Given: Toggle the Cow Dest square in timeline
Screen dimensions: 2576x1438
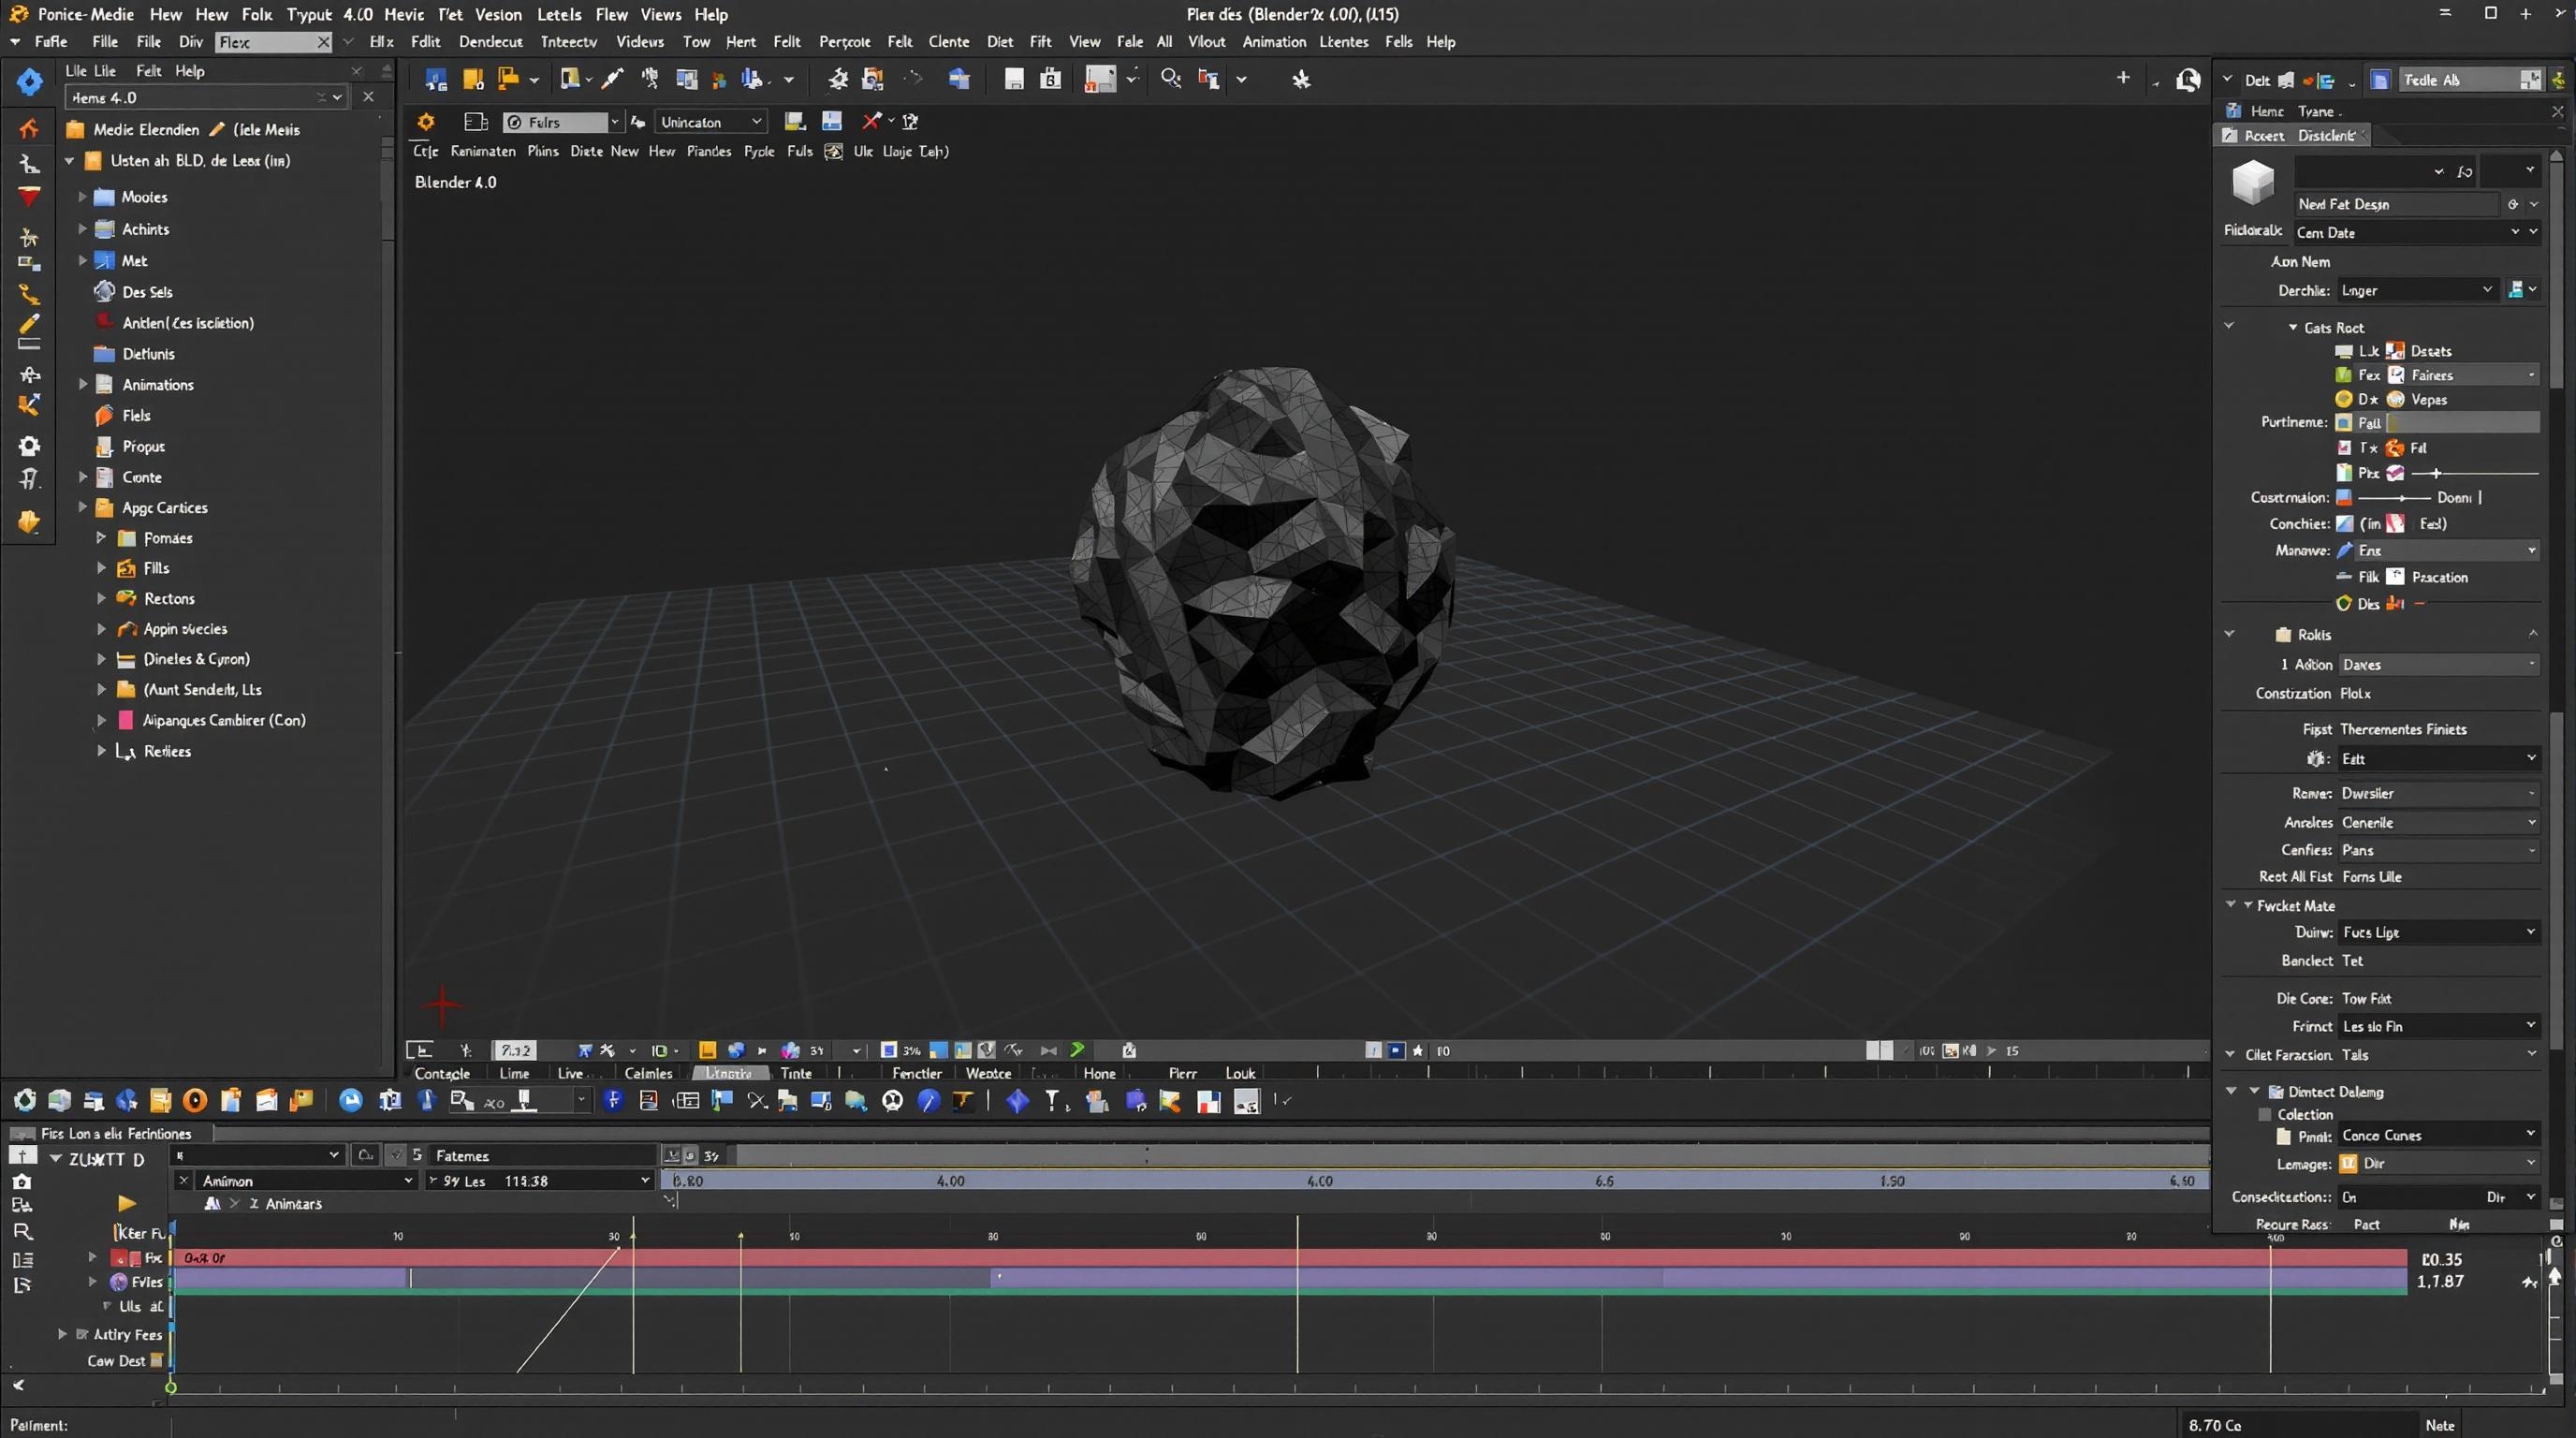Looking at the screenshot, I should [156, 1360].
